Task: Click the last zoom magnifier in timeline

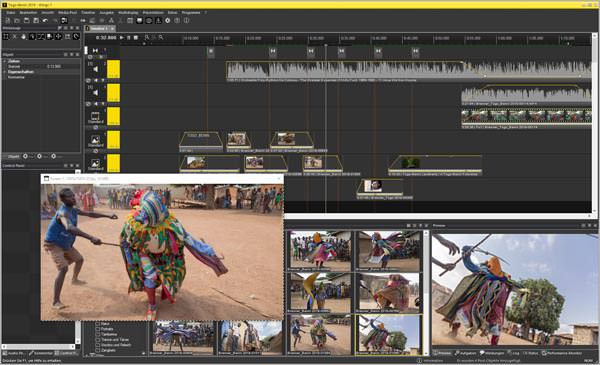Action: [161, 38]
